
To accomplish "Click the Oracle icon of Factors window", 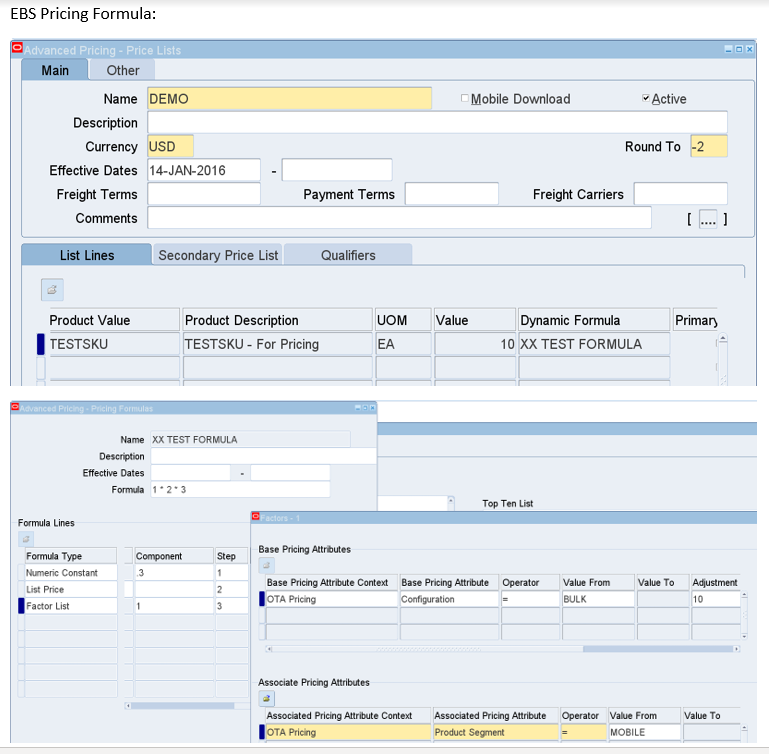I will point(256,517).
